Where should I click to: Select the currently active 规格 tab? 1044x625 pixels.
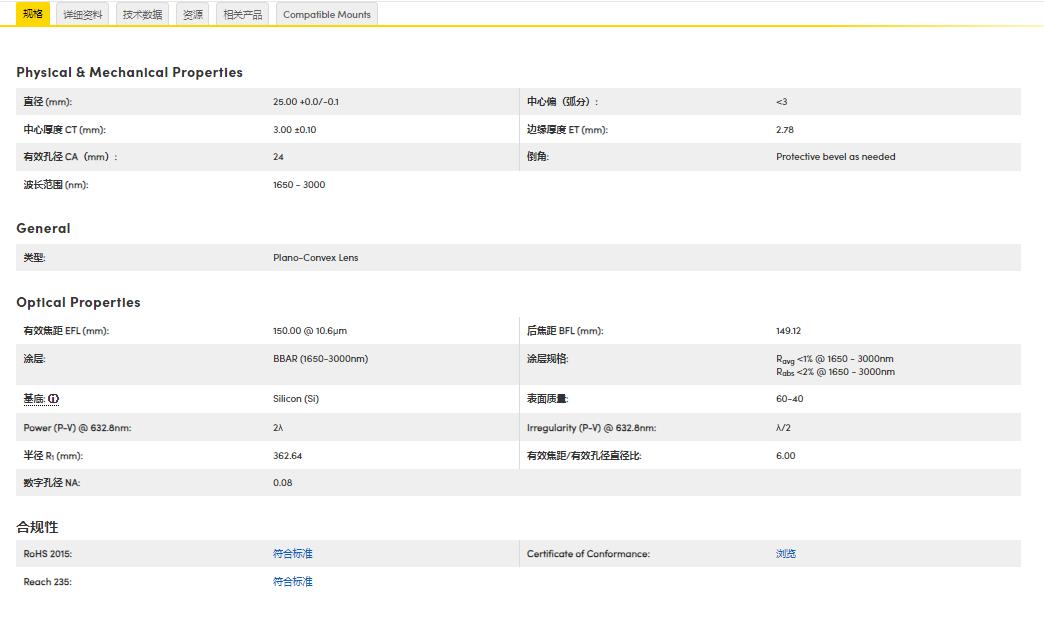pyautogui.click(x=32, y=14)
